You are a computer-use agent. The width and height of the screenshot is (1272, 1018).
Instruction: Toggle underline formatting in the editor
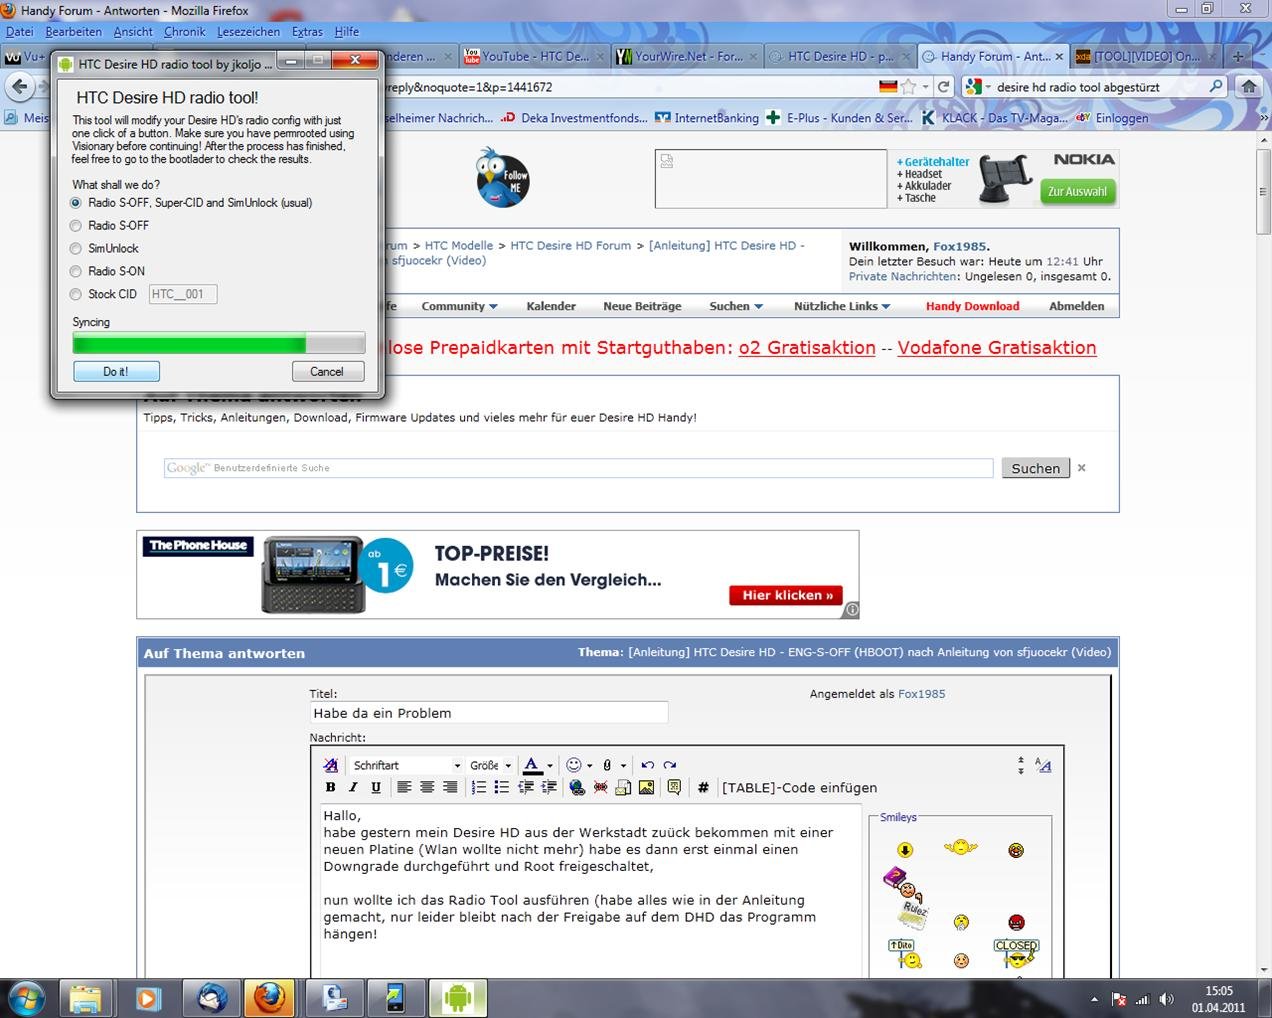pos(376,788)
